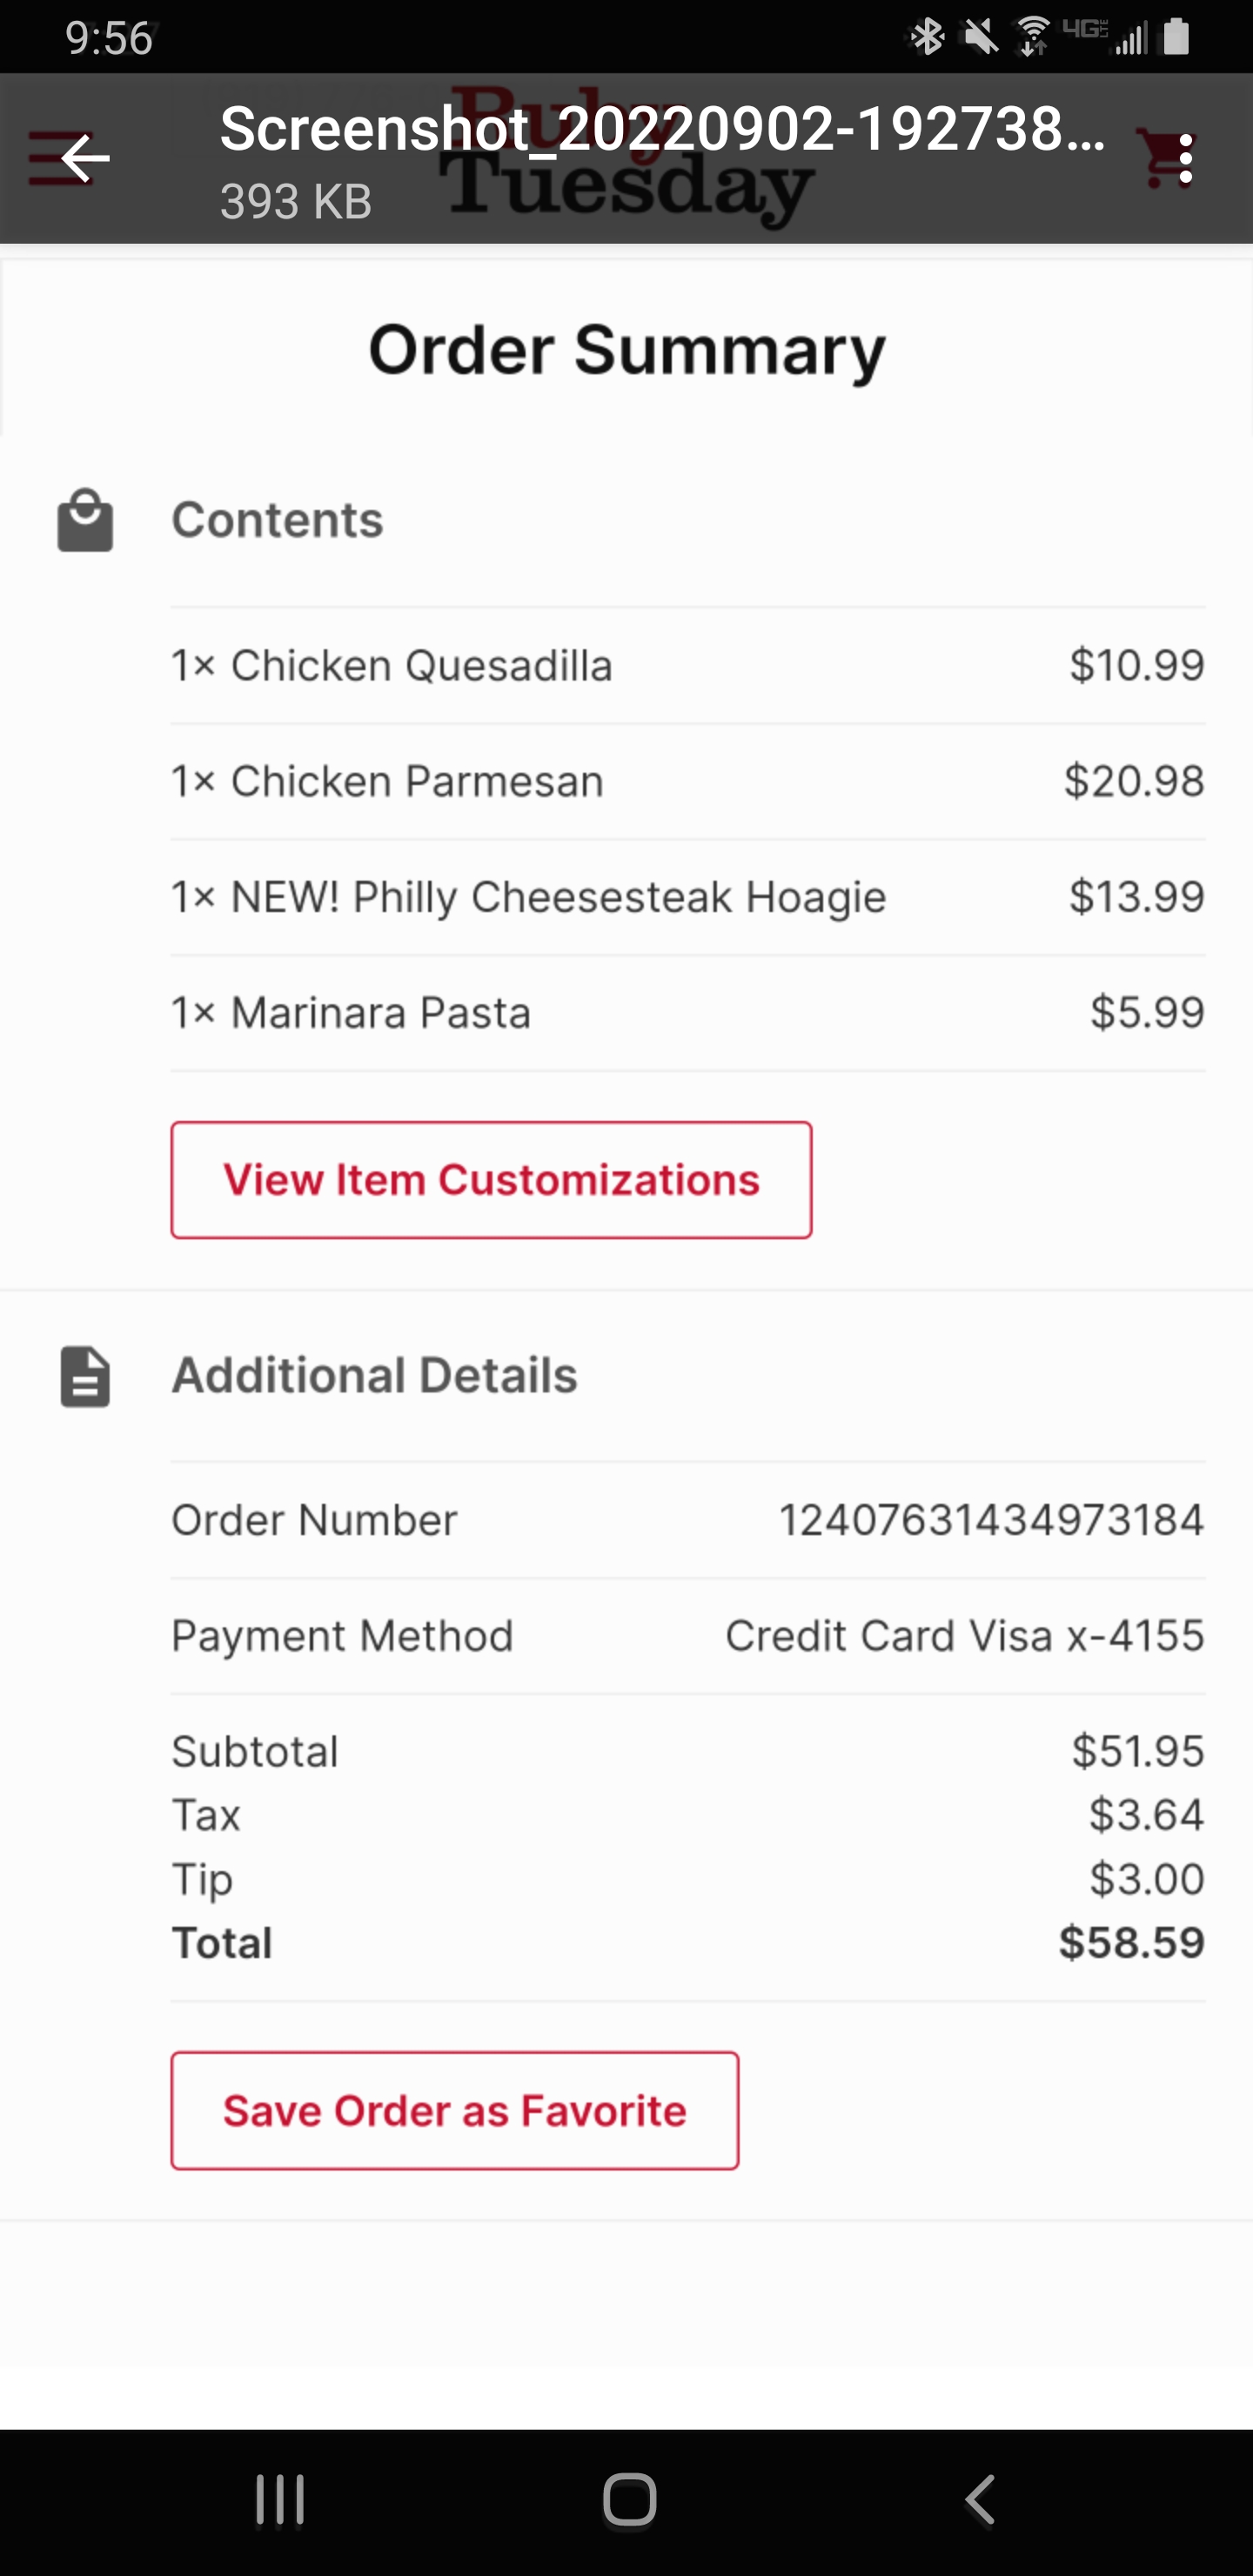The image size is (1253, 2576).
Task: Tap the screenshot file name title
Action: pos(662,130)
